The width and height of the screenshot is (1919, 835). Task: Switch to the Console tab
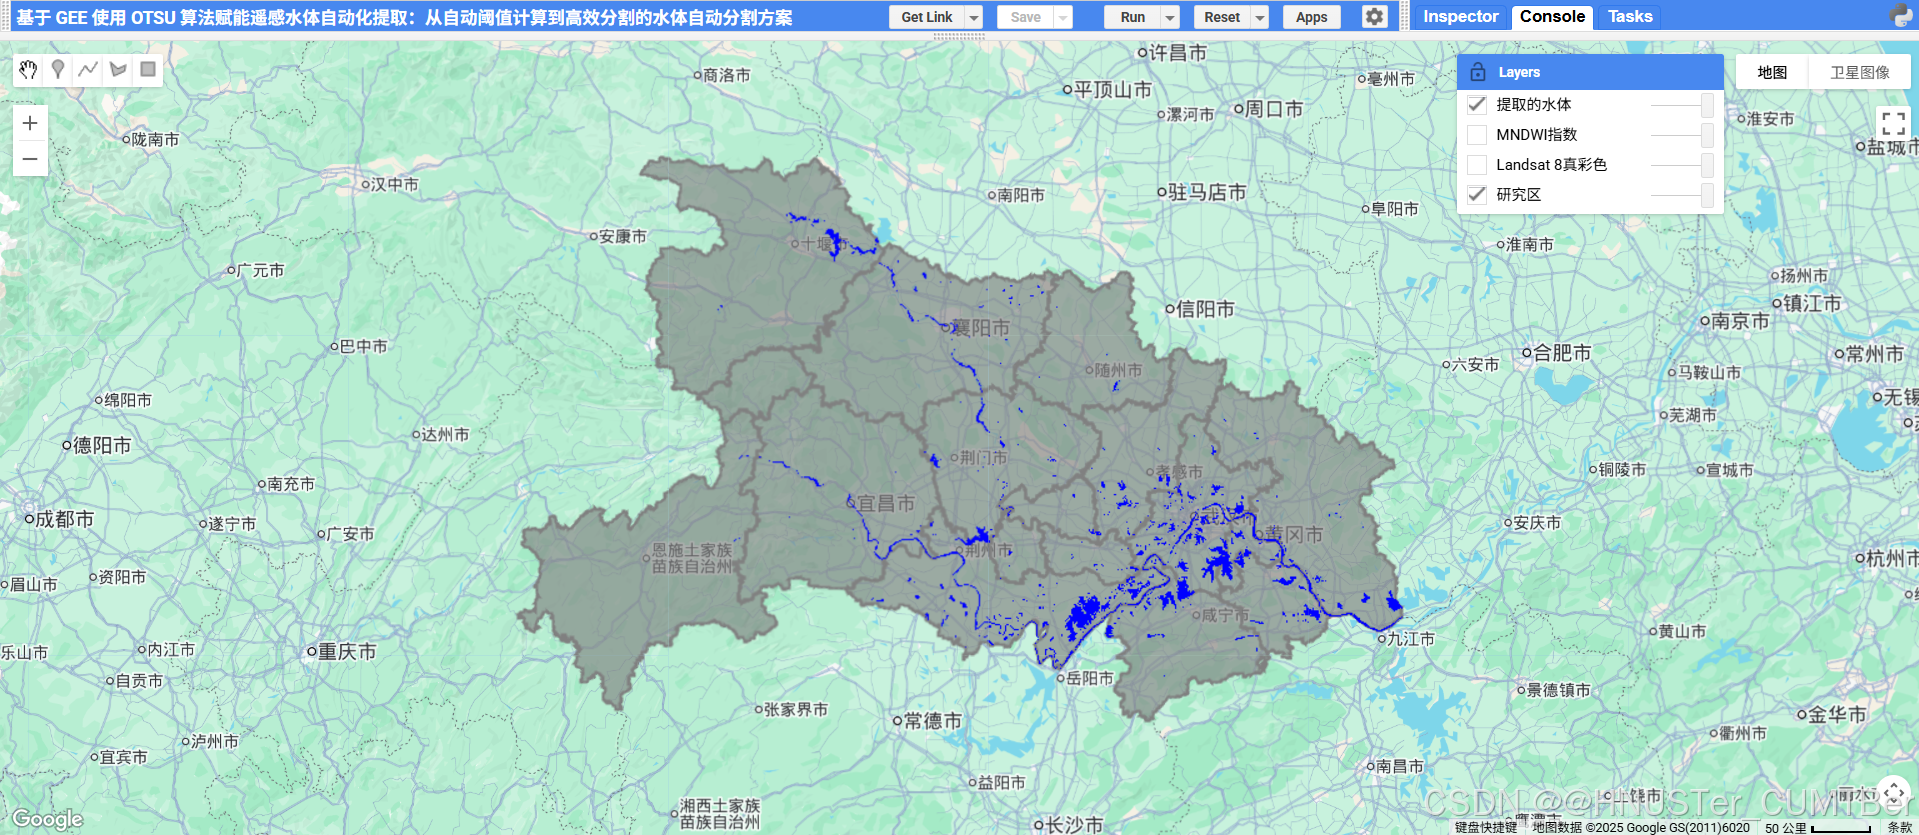1552,16
